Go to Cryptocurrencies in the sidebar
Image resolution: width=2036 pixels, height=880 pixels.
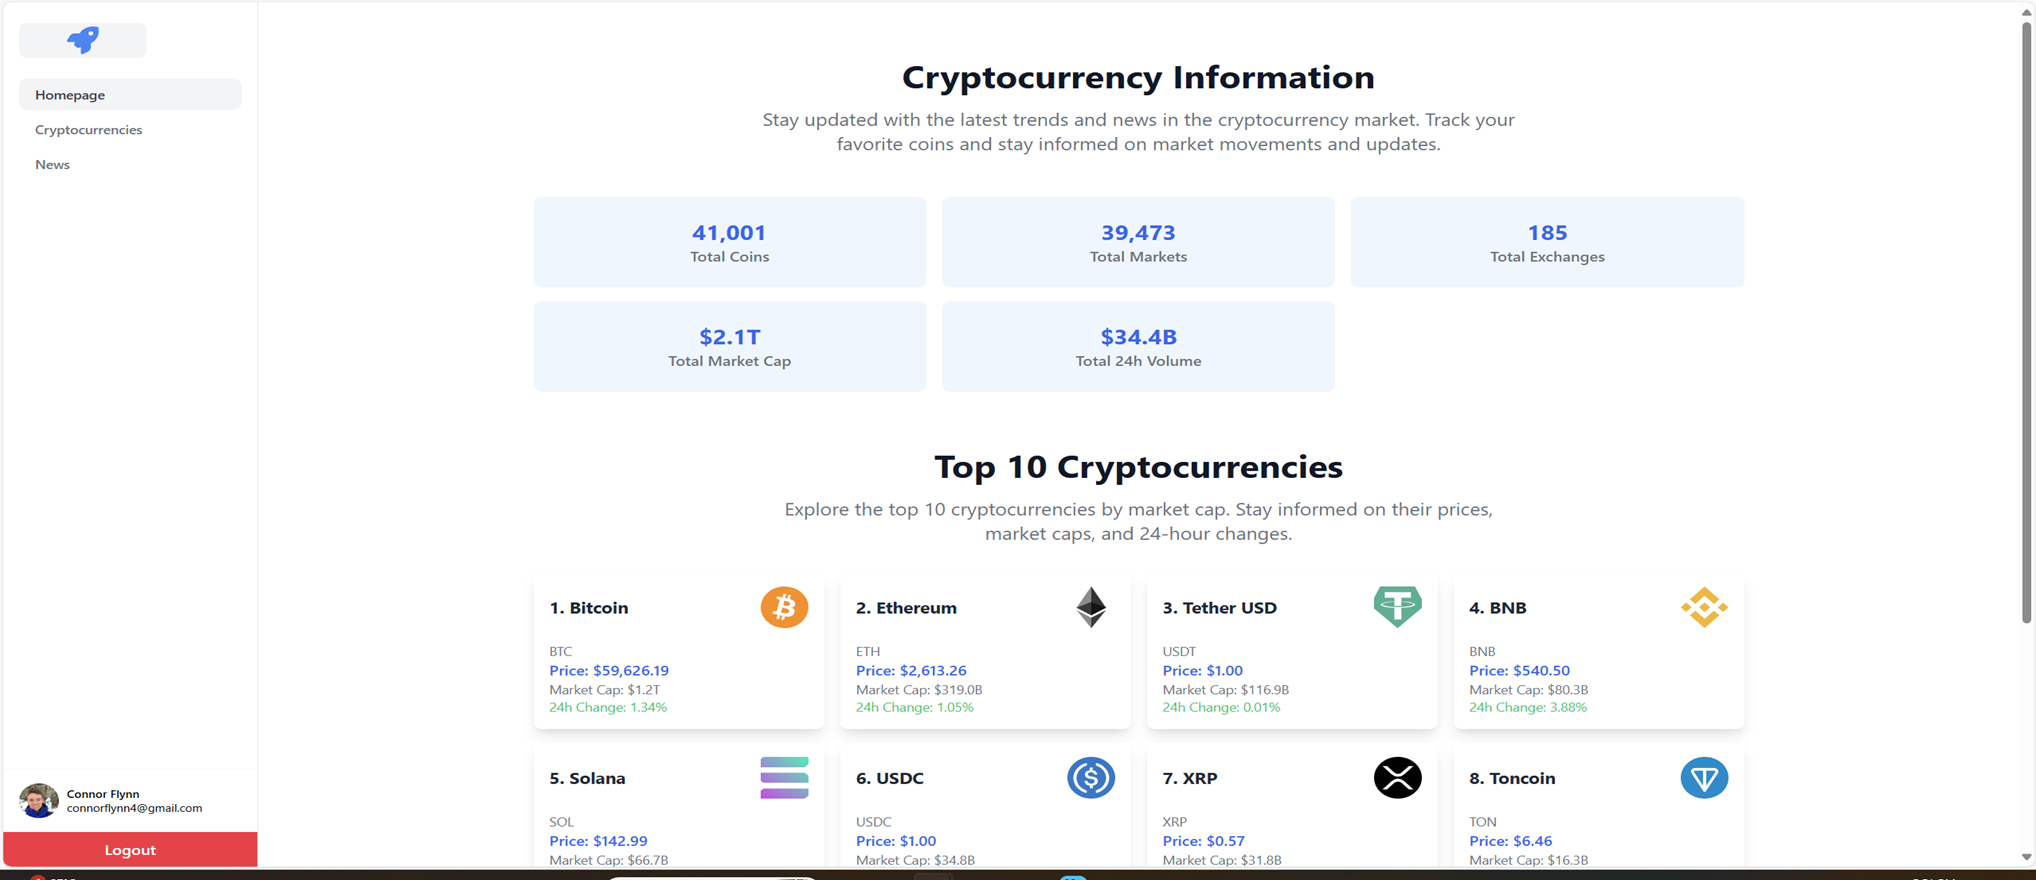pos(89,130)
